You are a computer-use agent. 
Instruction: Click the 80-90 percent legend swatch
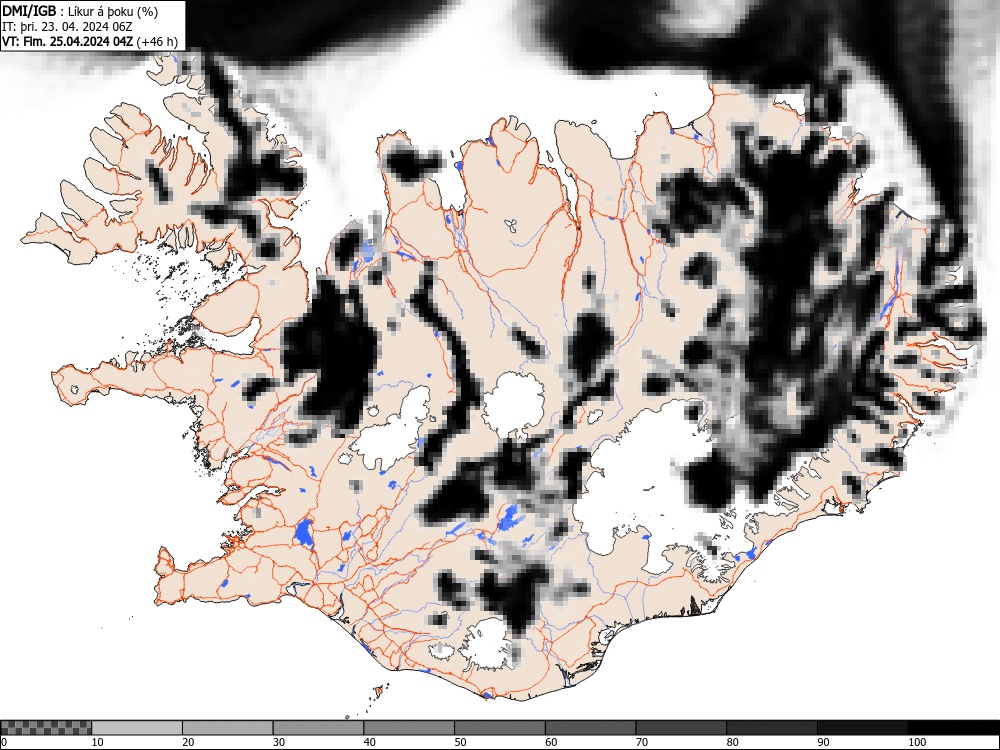click(x=772, y=728)
